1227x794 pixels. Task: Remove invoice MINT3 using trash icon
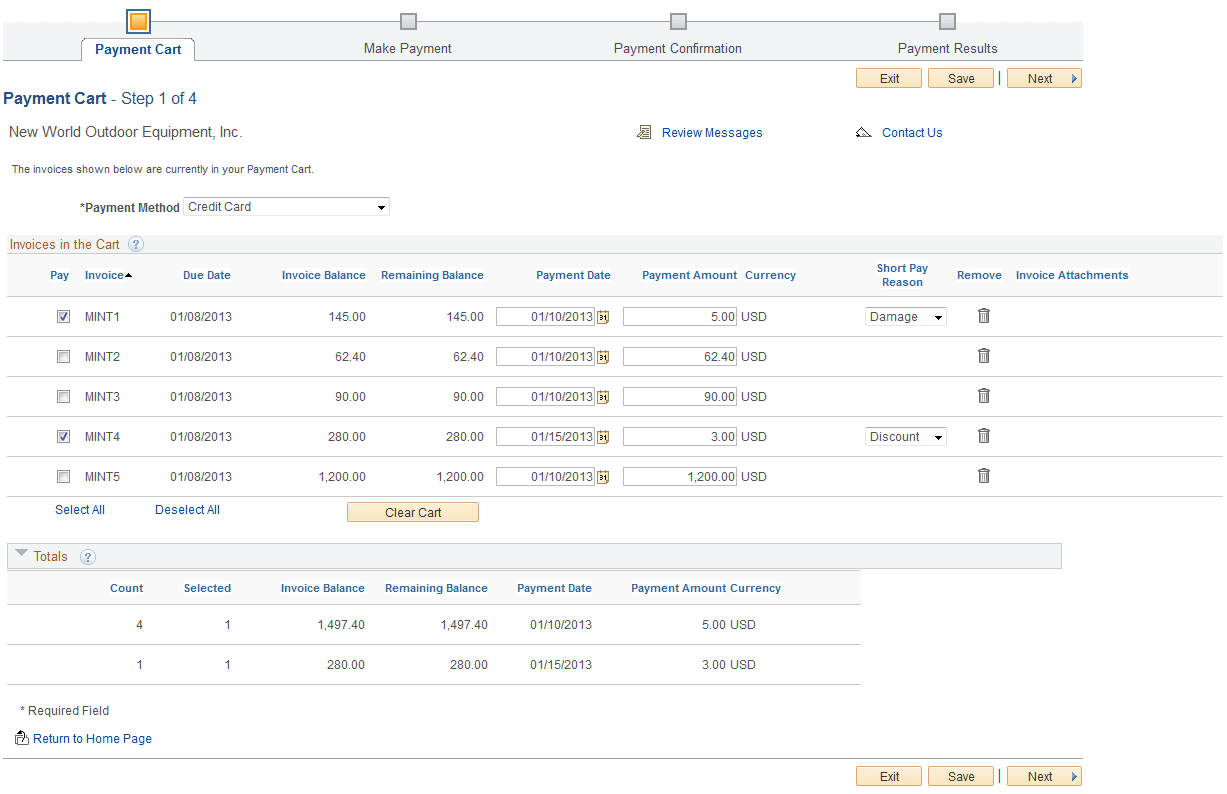pyautogui.click(x=983, y=395)
